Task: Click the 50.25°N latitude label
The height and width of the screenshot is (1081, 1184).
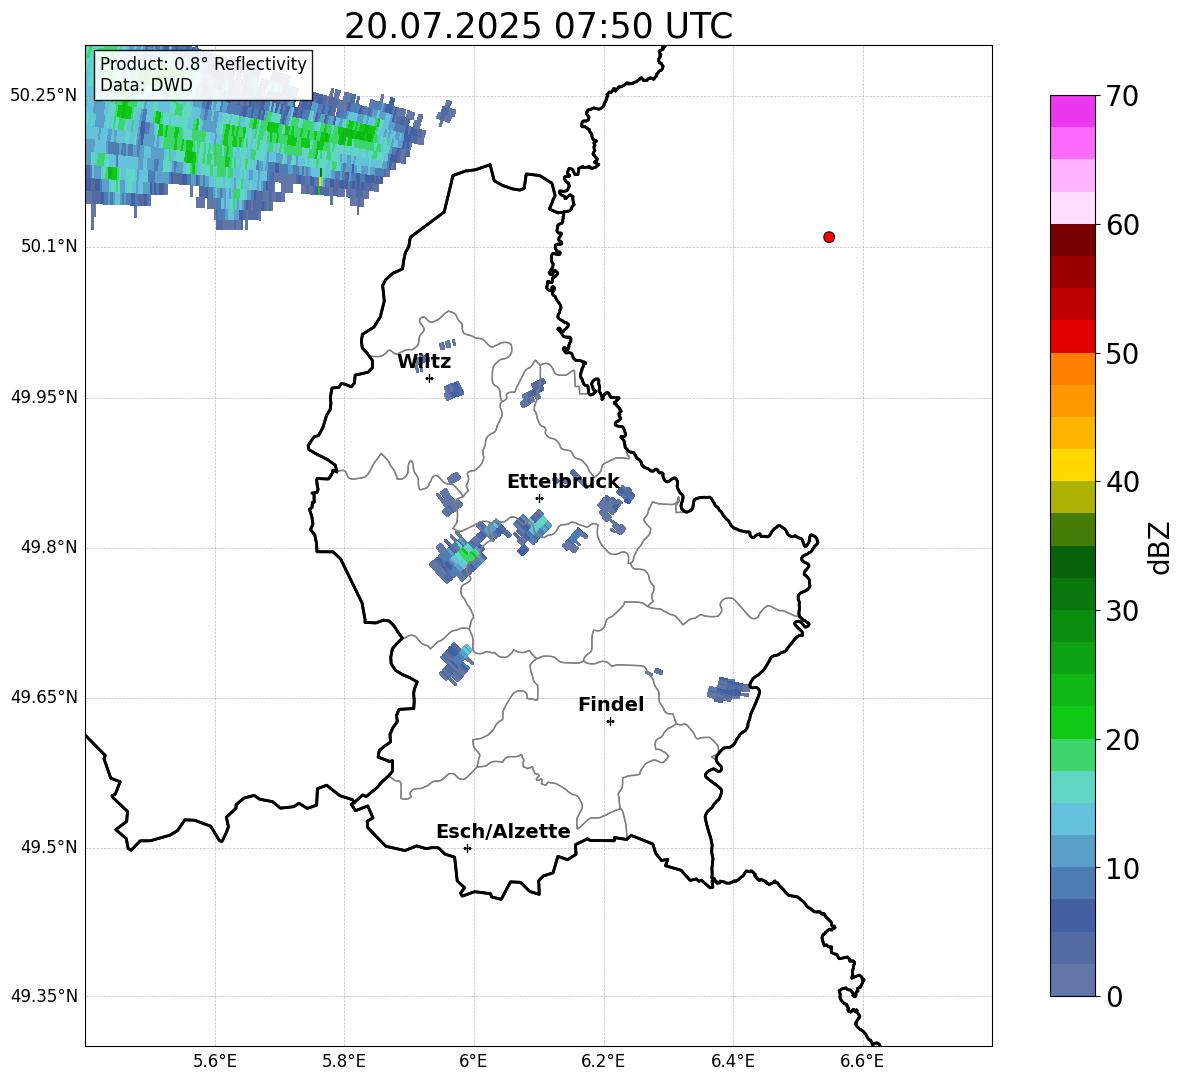Action: click(44, 96)
